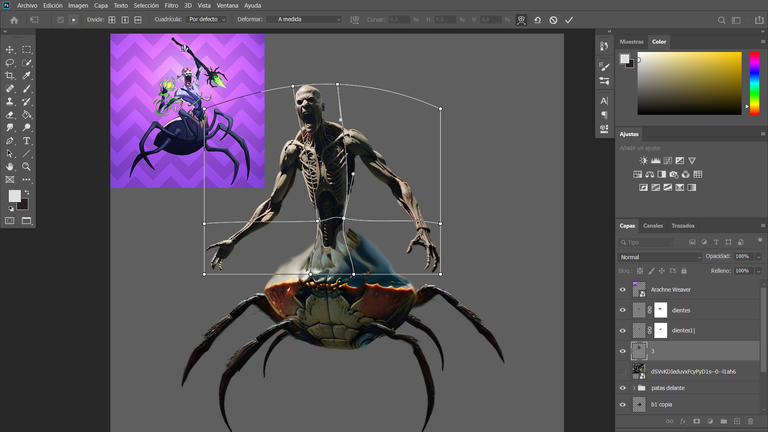The width and height of the screenshot is (768, 432).
Task: Select the Arachne Weaver layer thumbnail
Action: pos(639,290)
